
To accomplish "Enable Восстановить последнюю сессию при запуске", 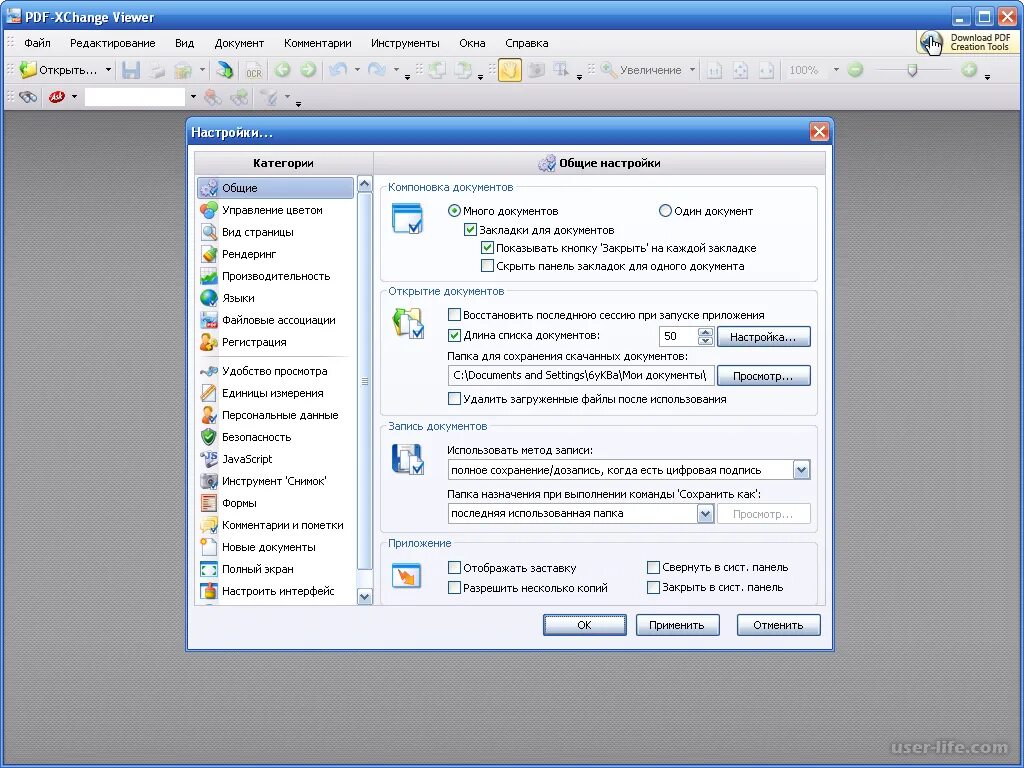I will pyautogui.click(x=455, y=315).
